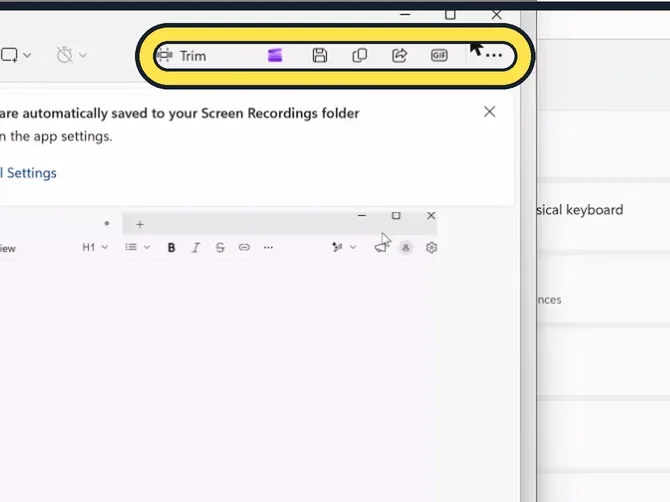Image resolution: width=670 pixels, height=502 pixels.
Task: Open the See more three-dot menu
Action: (494, 56)
